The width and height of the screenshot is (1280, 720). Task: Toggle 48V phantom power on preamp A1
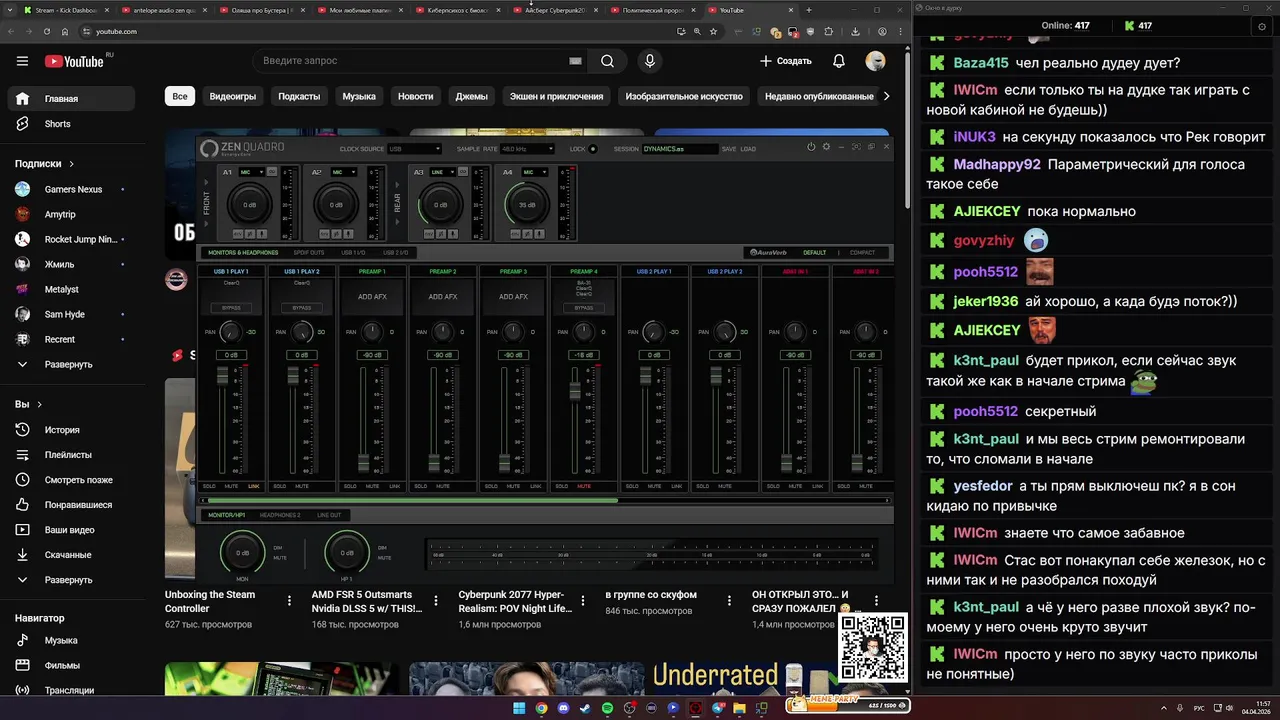coord(237,234)
